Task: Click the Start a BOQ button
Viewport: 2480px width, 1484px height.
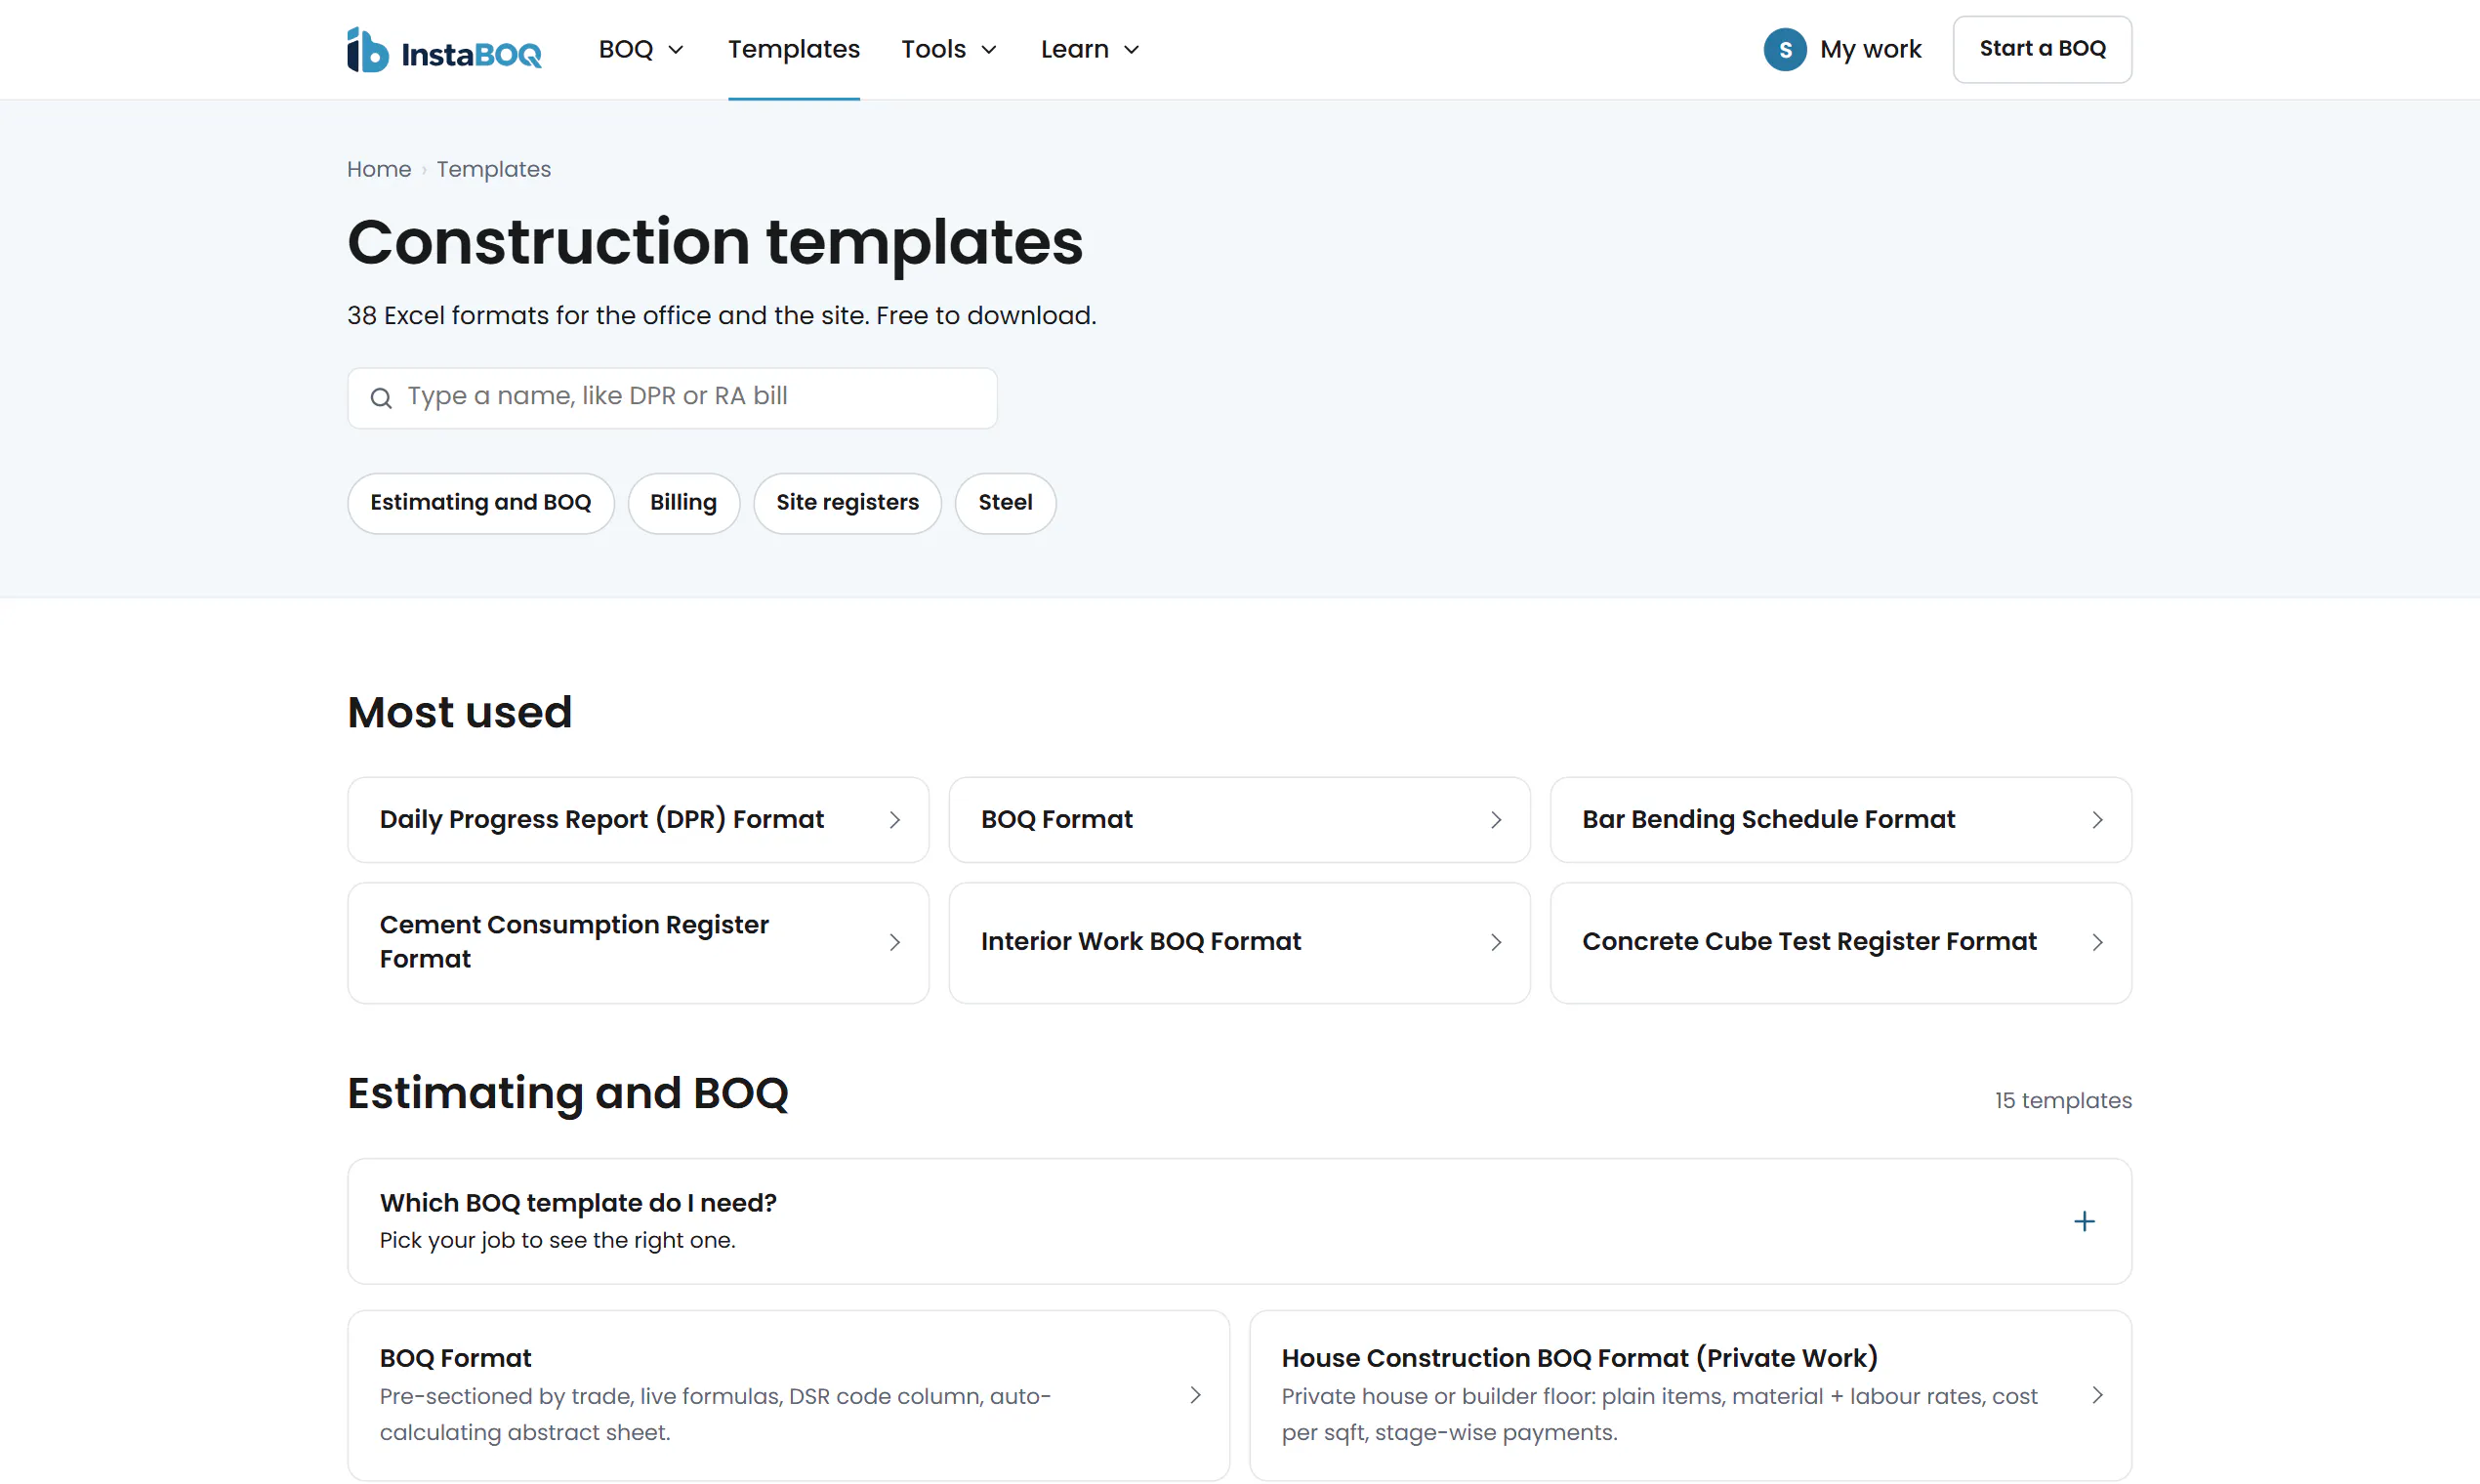Action: coord(2042,49)
